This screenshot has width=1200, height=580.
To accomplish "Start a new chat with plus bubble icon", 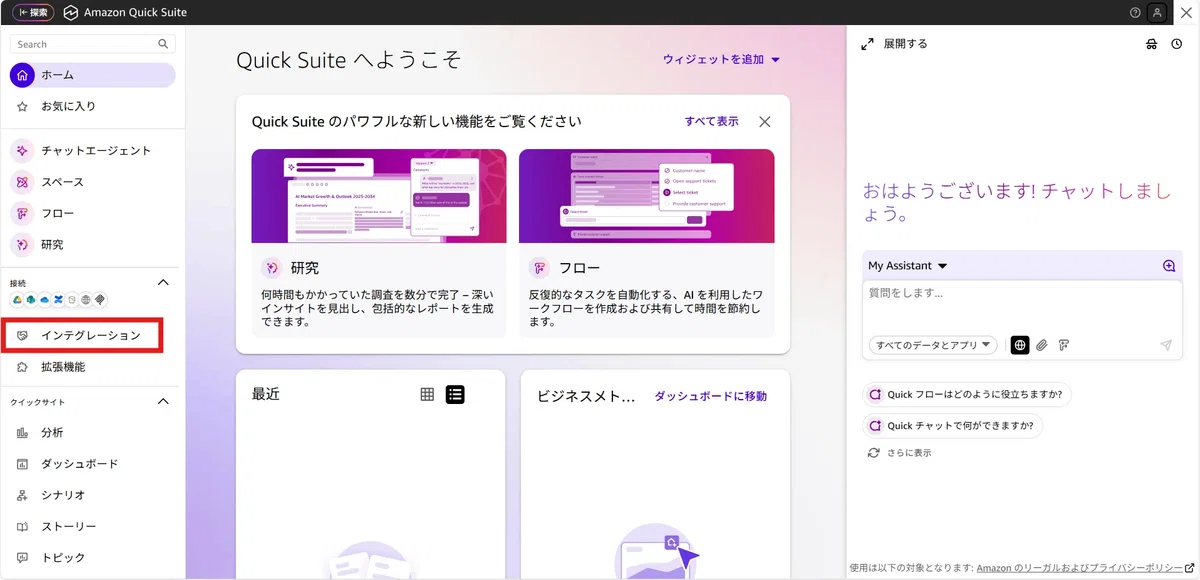I will pyautogui.click(x=1169, y=266).
